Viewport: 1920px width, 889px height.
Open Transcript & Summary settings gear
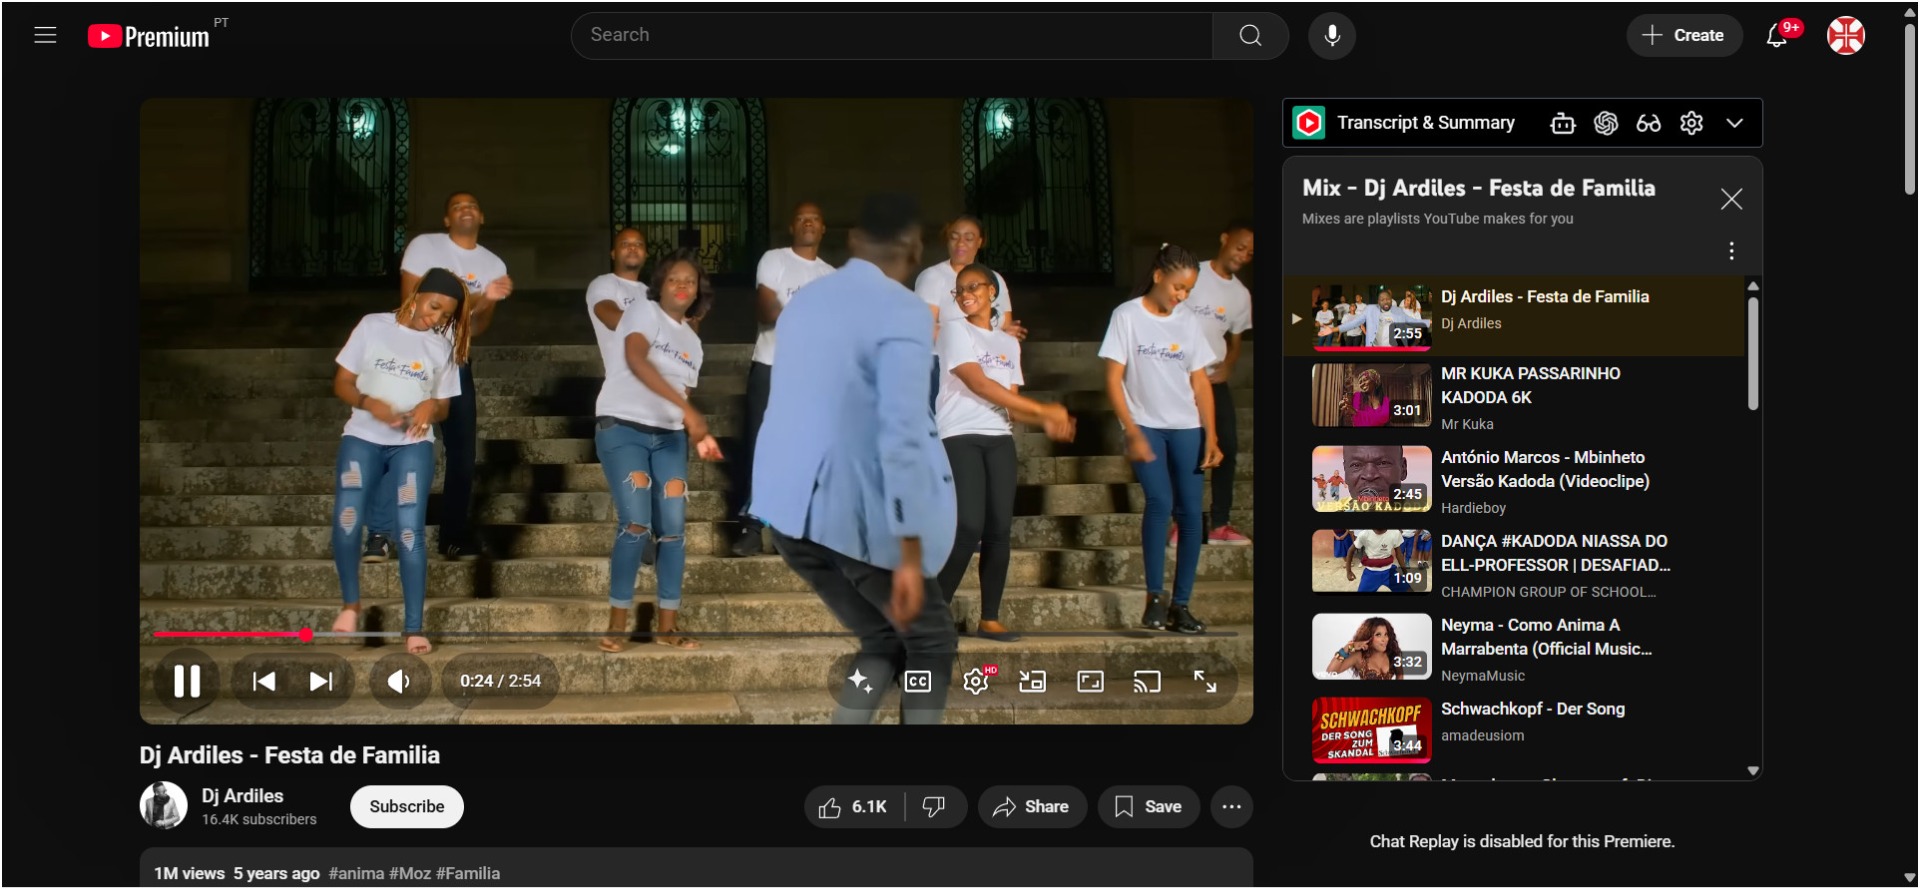[1691, 123]
